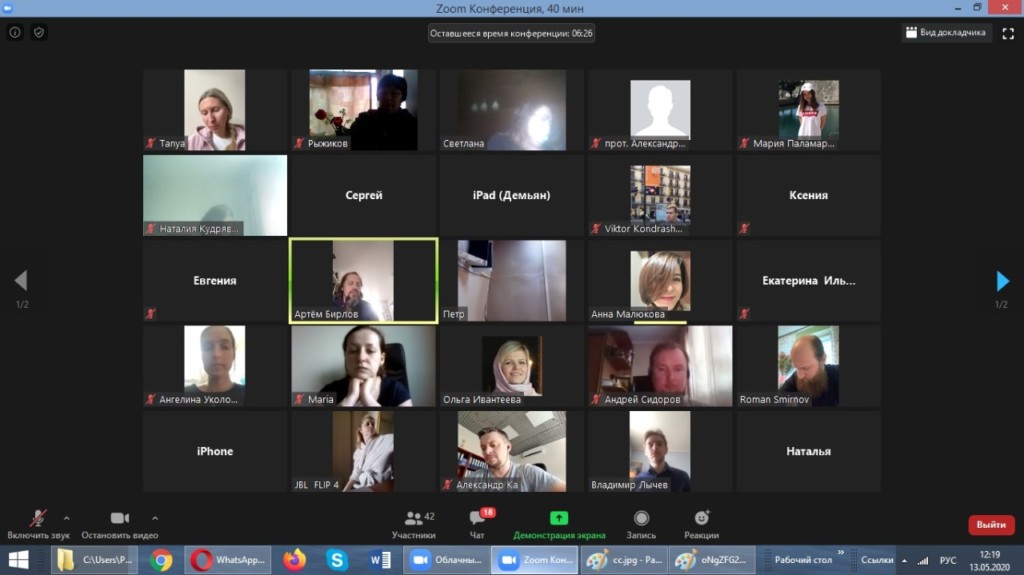Enter full screen mode icon
Screen dimensions: 1024x575
1006,32
